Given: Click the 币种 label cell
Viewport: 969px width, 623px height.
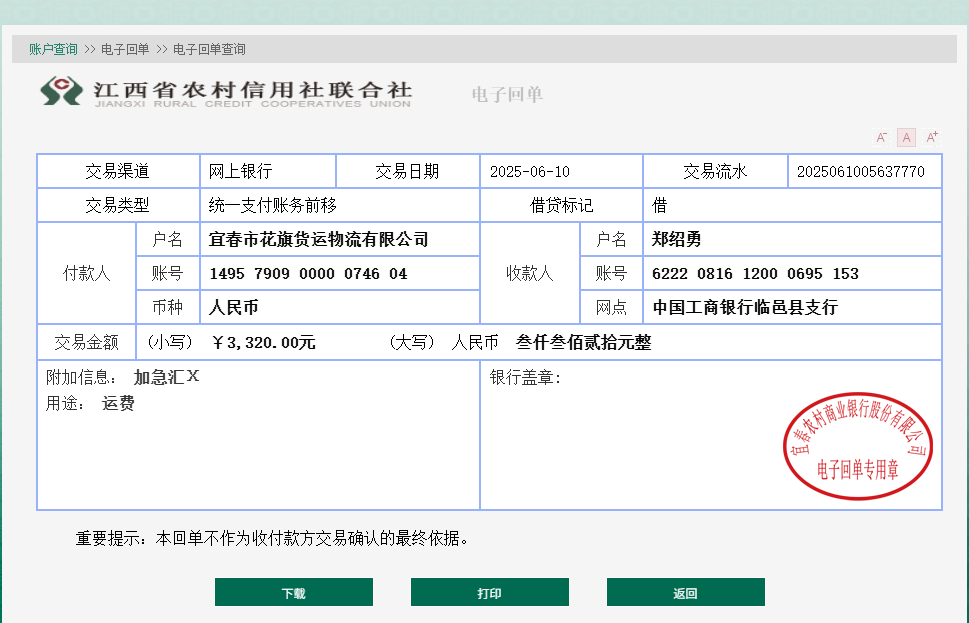Looking at the screenshot, I should tap(167, 307).
